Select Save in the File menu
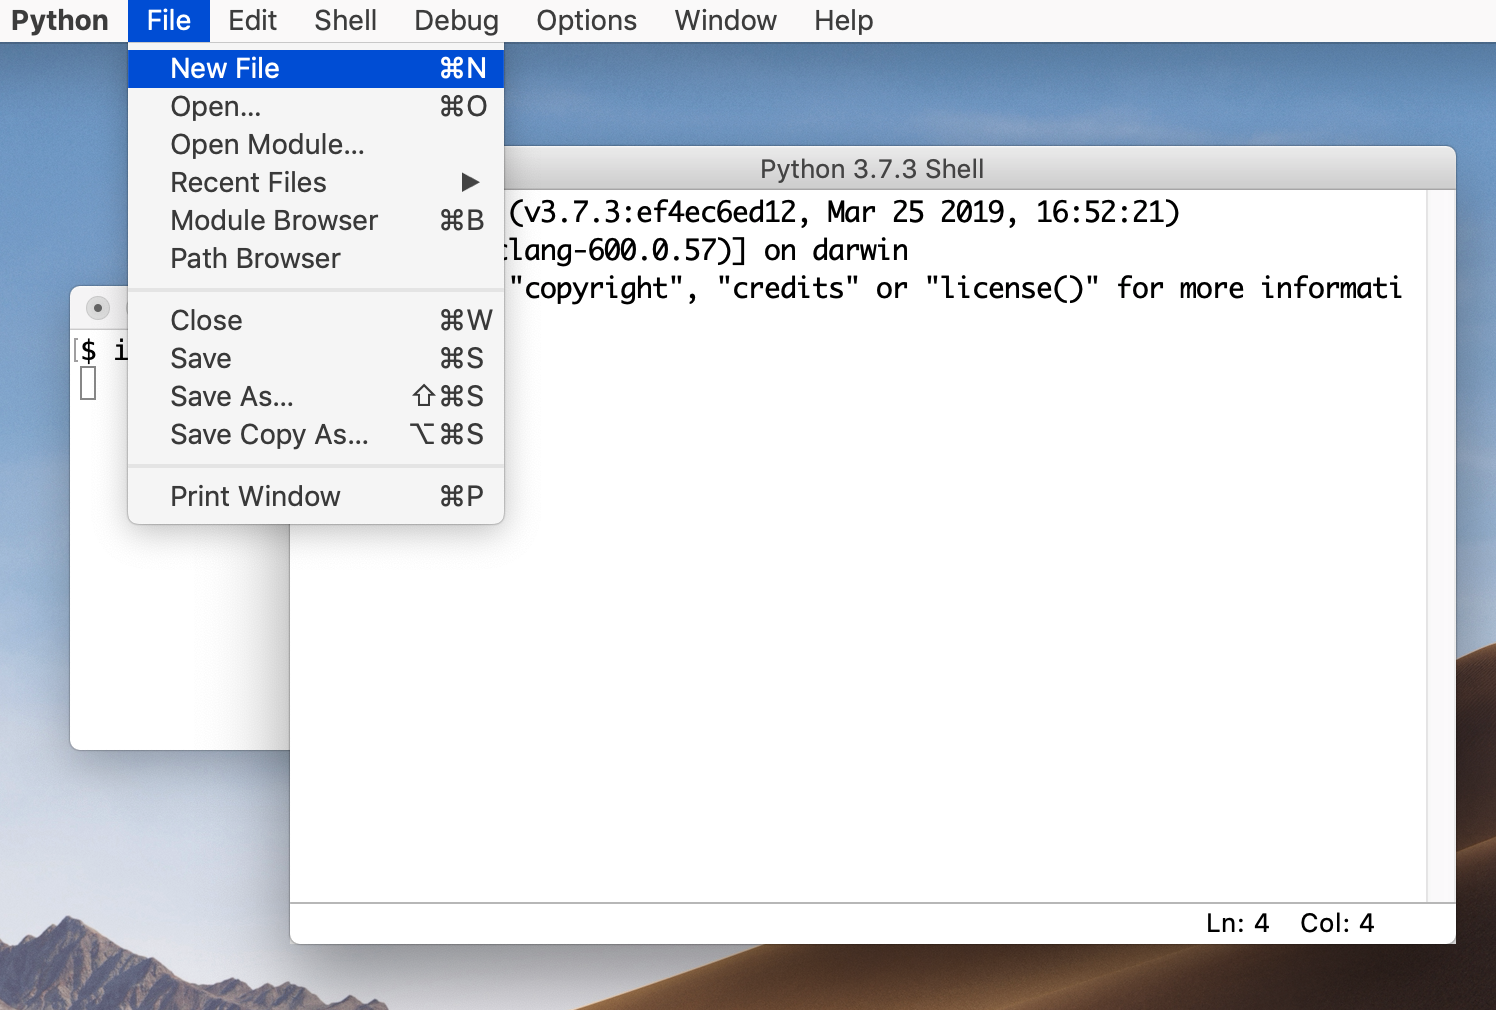Screen dimensions: 1496x1010 tap(201, 358)
